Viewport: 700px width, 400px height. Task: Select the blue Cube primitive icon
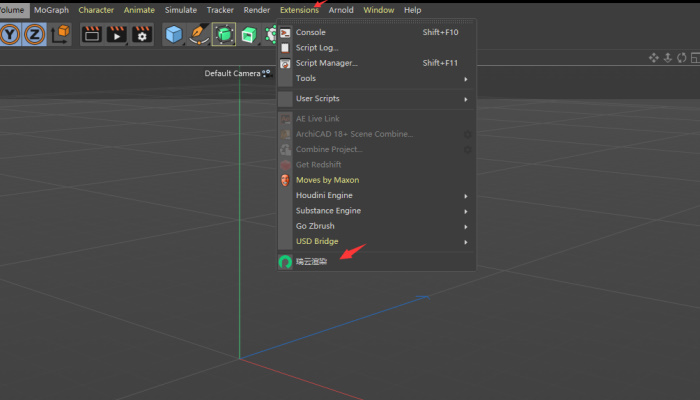174,35
